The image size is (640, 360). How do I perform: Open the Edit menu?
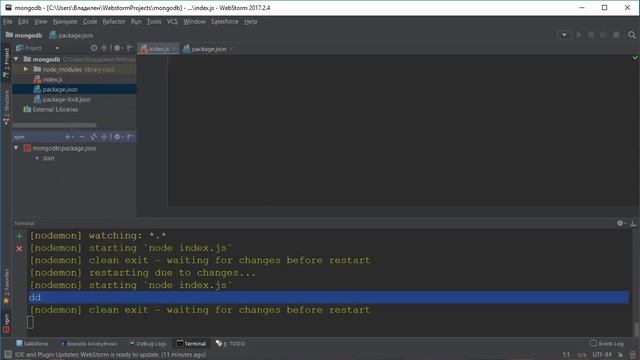pos(23,22)
